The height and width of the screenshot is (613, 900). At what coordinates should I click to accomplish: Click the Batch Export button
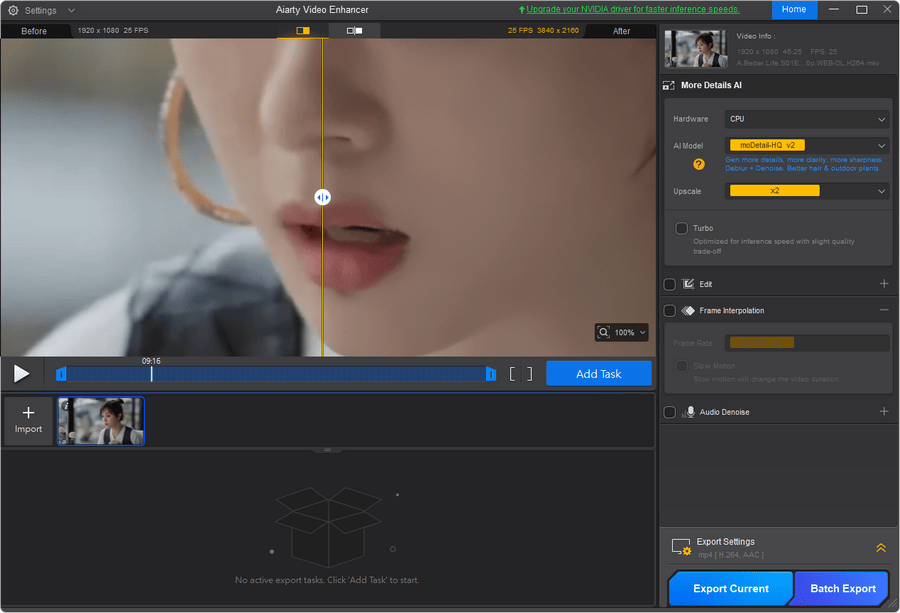pyautogui.click(x=842, y=588)
